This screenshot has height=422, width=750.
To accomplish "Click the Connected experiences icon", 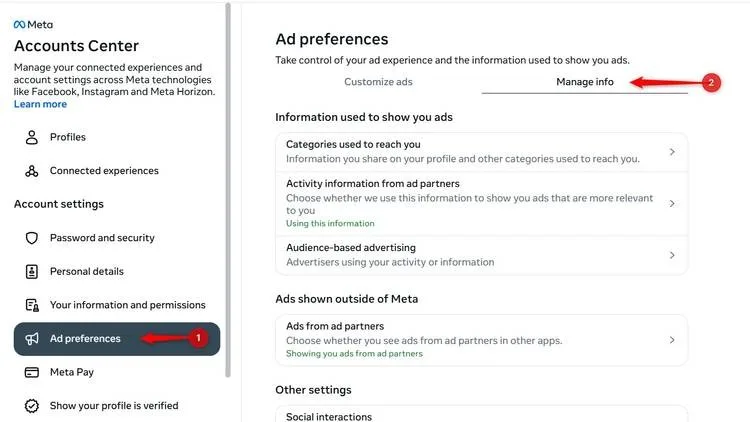I will (x=32, y=171).
